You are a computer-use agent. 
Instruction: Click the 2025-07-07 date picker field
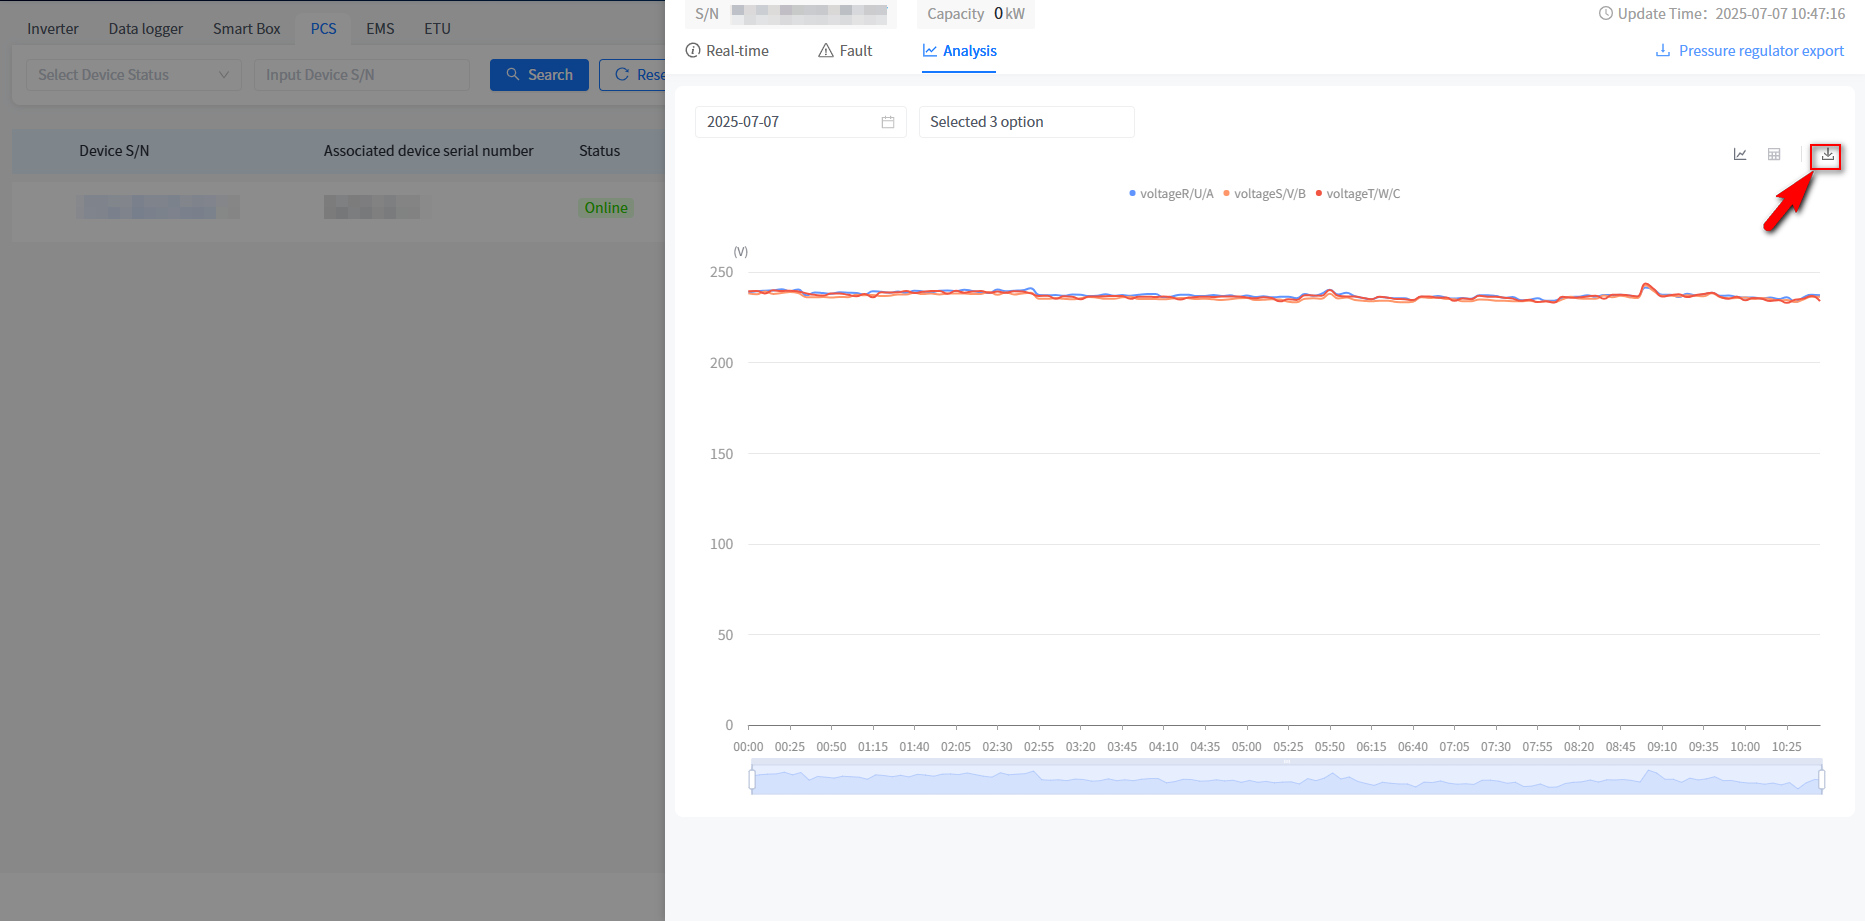pyautogui.click(x=790, y=122)
